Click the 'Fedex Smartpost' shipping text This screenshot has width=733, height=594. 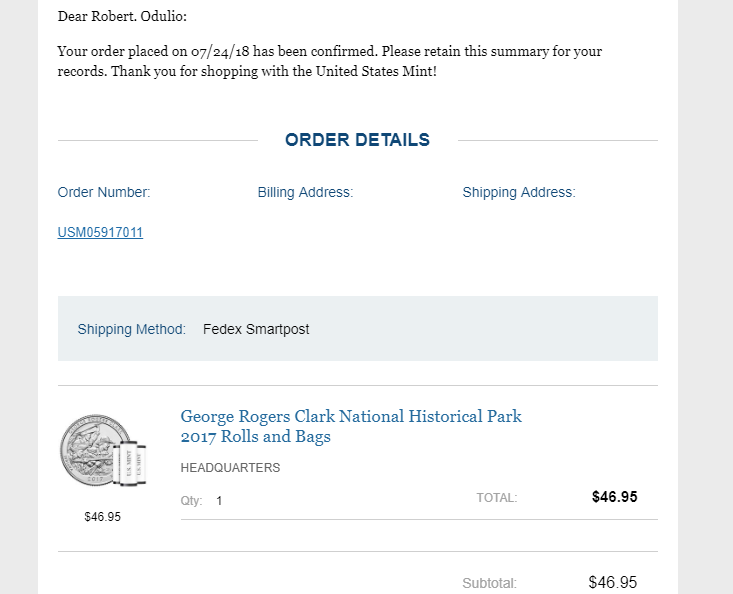click(256, 329)
